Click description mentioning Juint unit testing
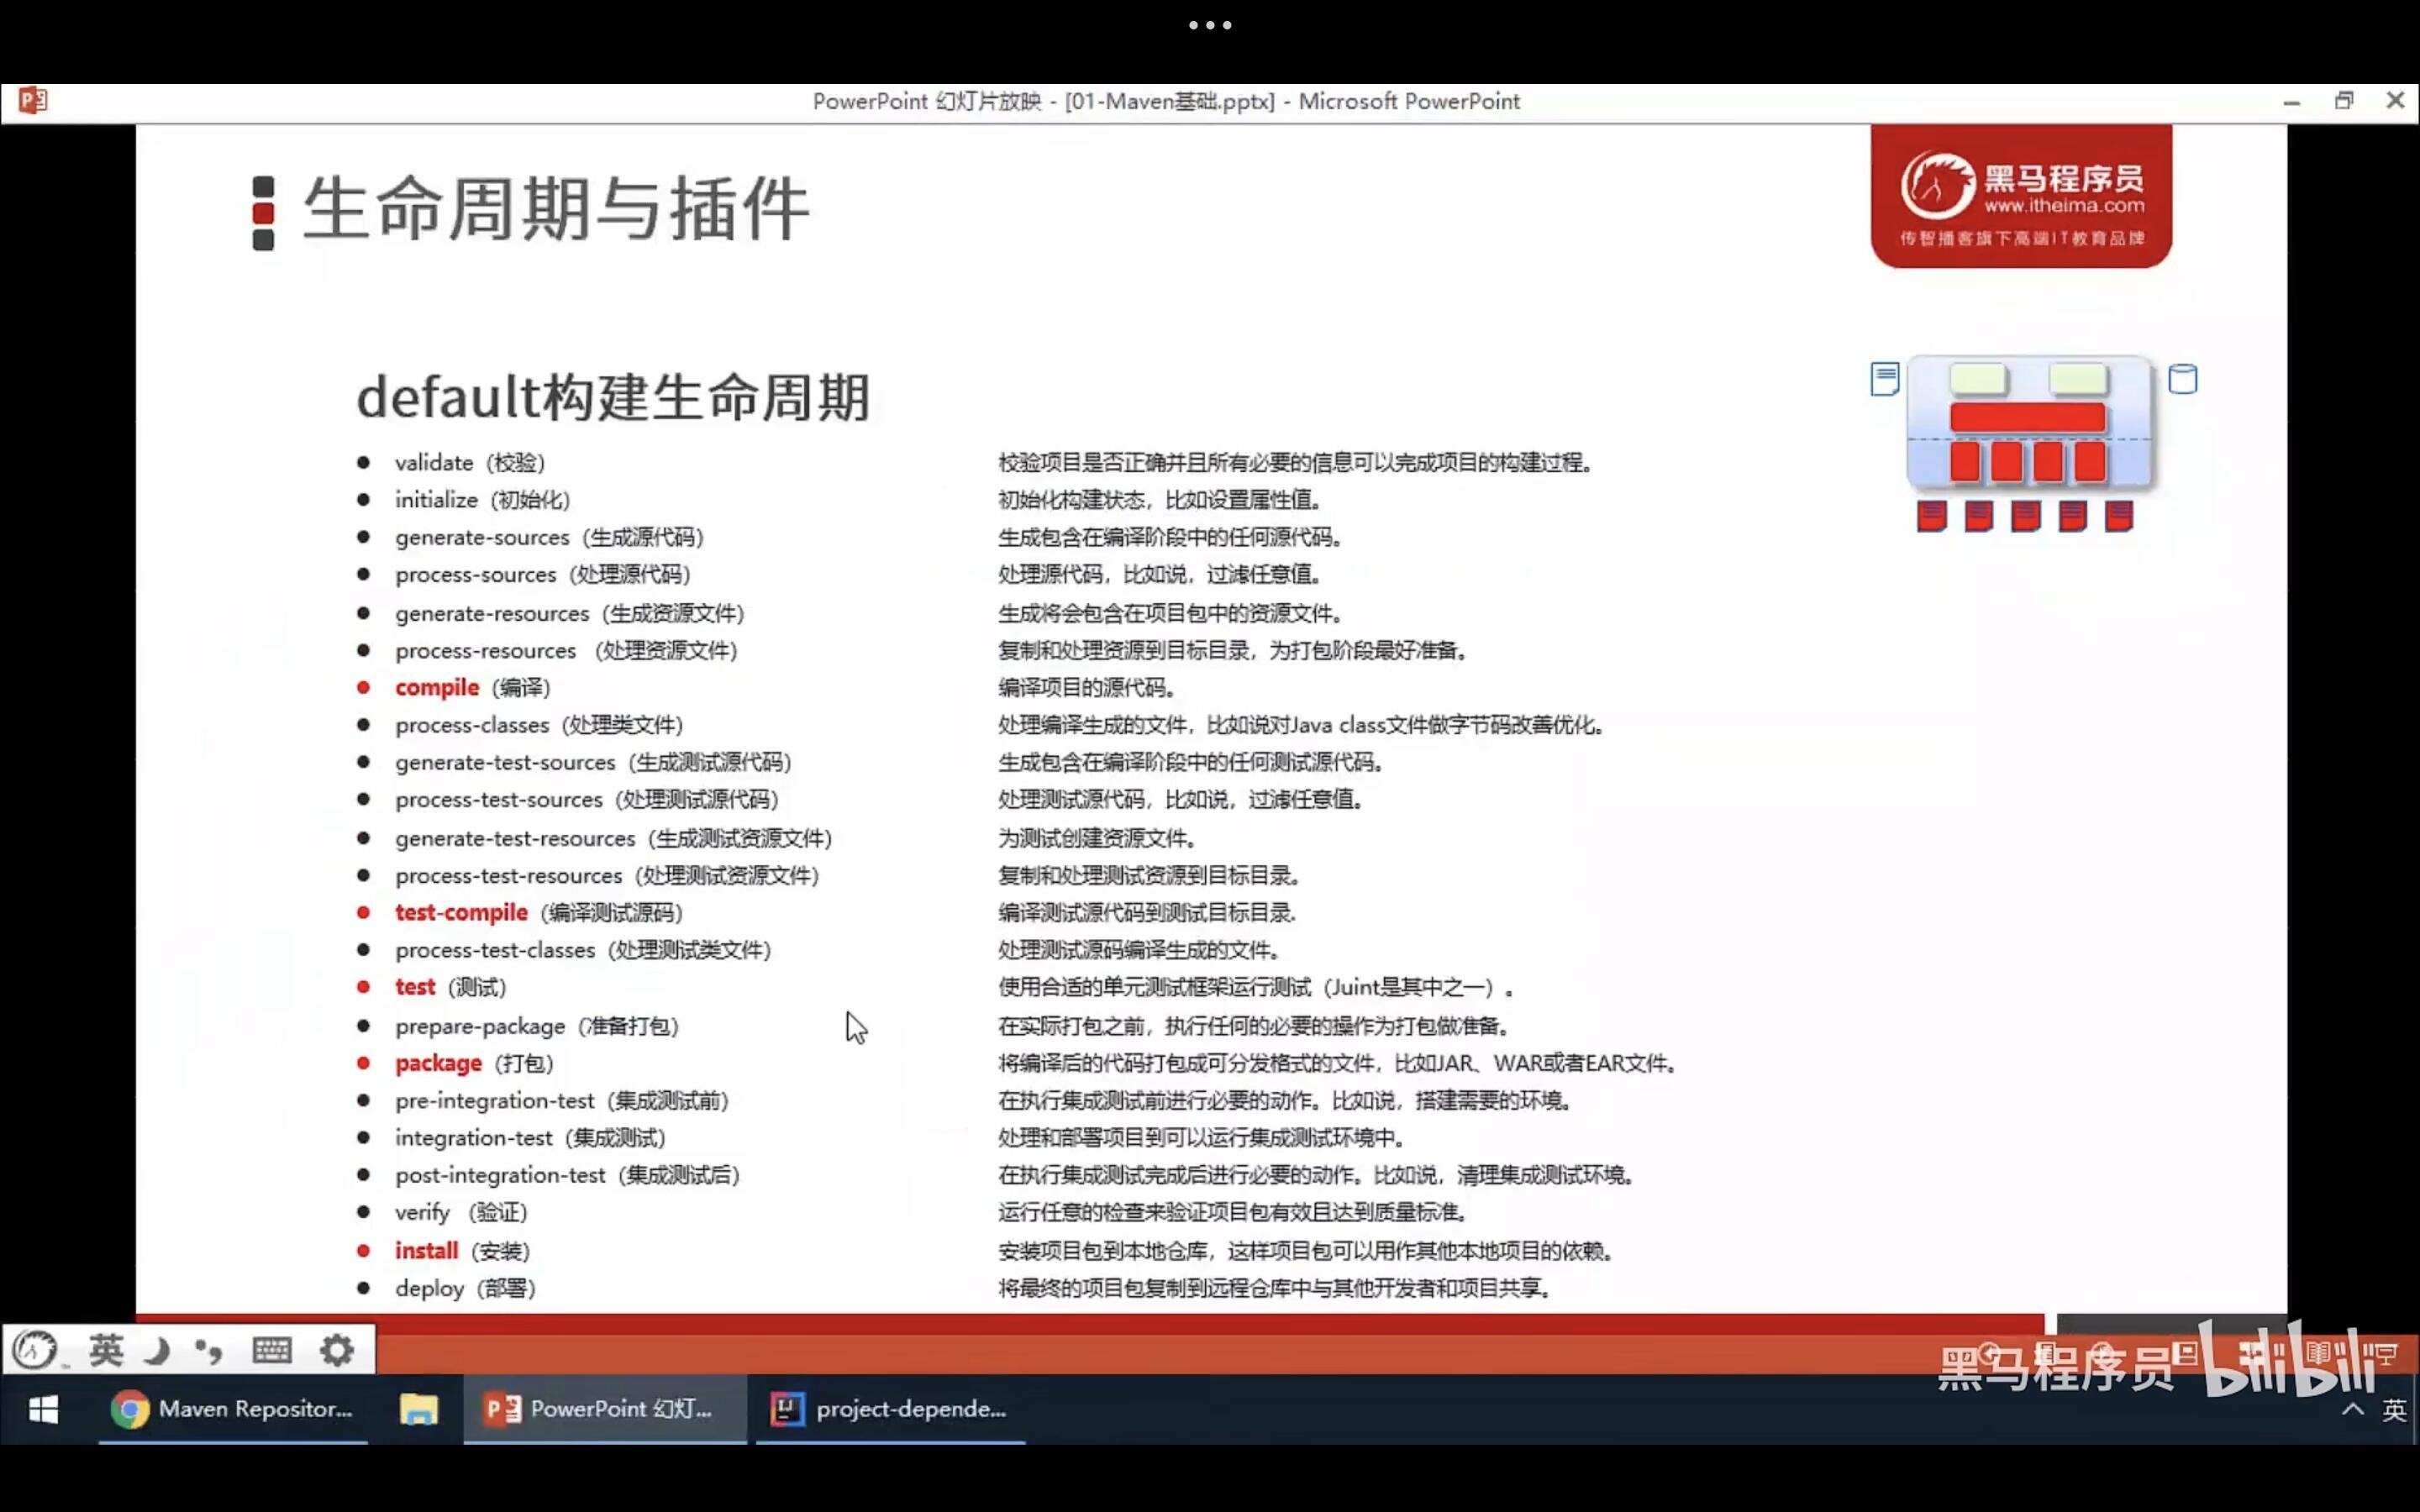Image resolution: width=2420 pixels, height=1512 pixels. pos(1257,988)
